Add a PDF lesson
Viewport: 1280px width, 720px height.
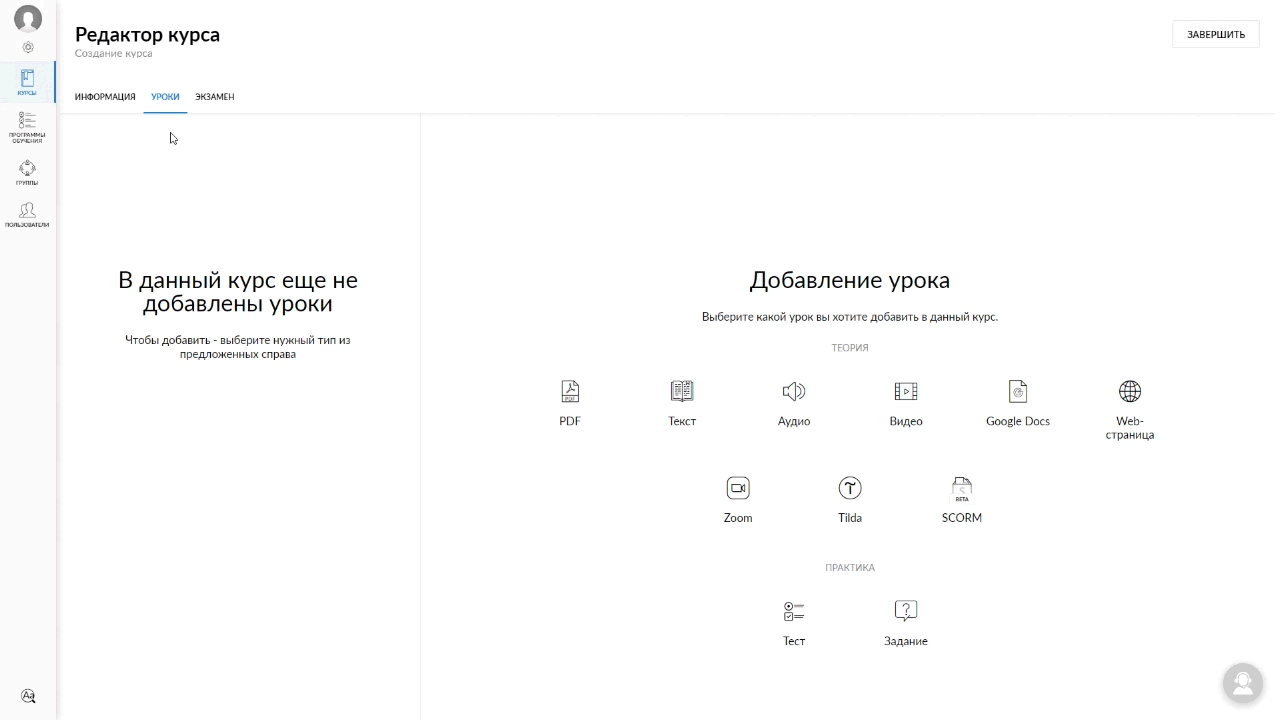click(x=570, y=403)
